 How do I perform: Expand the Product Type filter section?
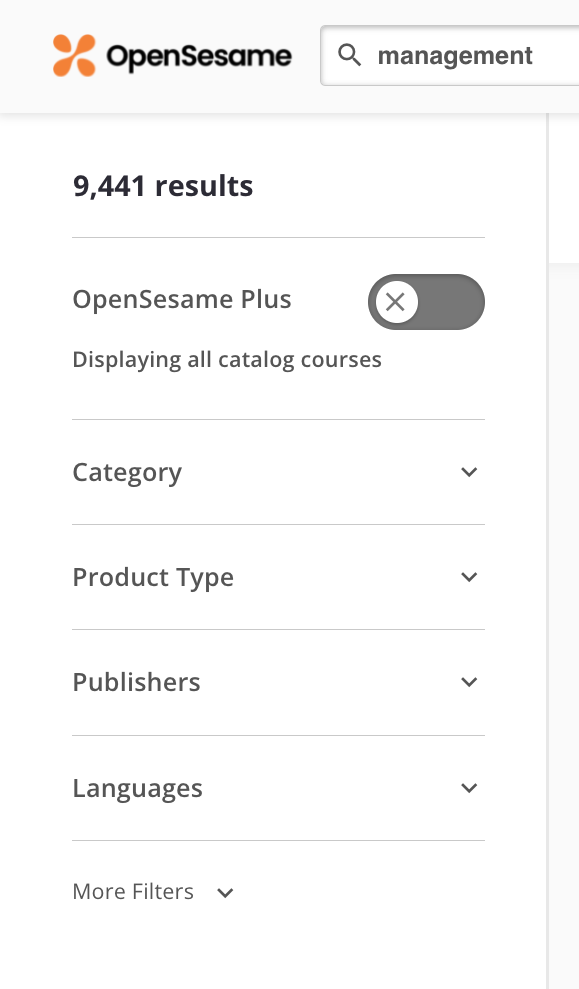278,577
